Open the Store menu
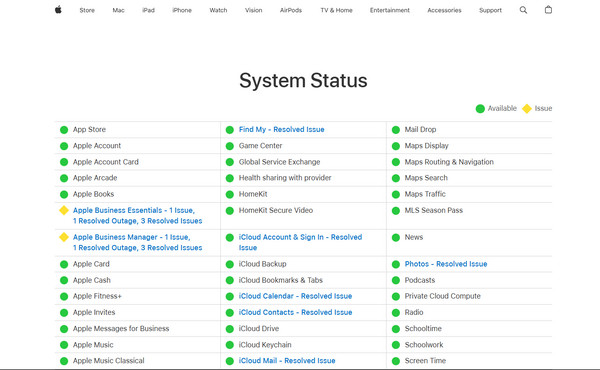 click(87, 10)
